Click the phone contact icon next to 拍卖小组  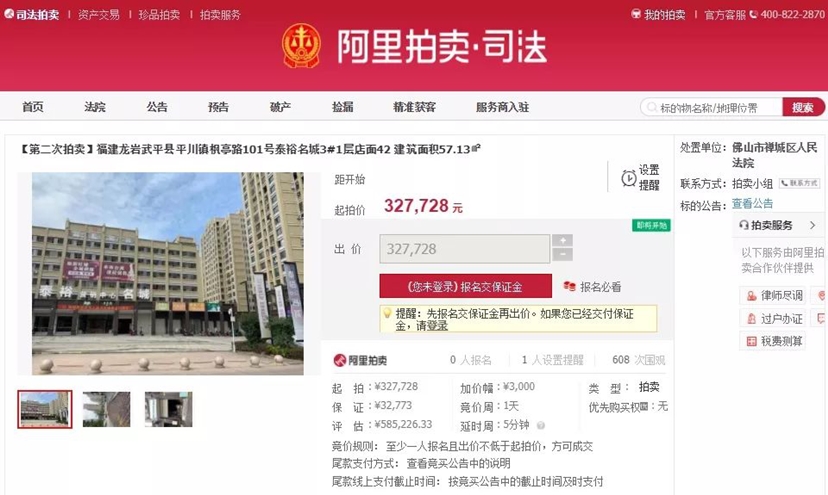click(x=799, y=183)
